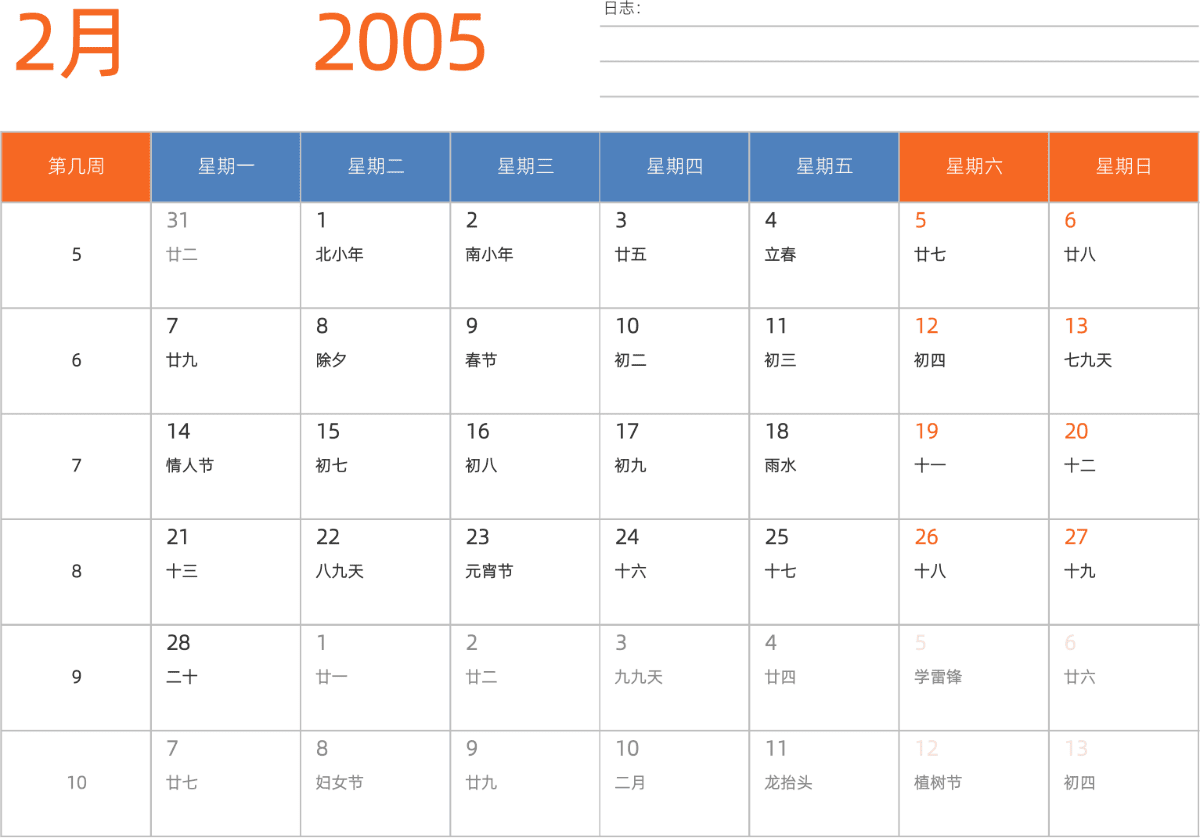This screenshot has height=838, width=1200.
Task: Select the 初二 lunar label
Action: tap(631, 360)
